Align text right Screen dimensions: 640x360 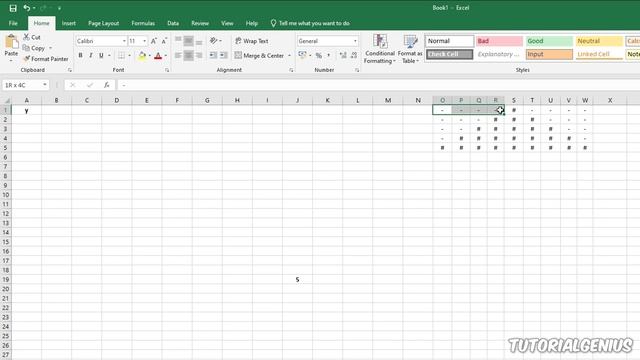(199, 55)
